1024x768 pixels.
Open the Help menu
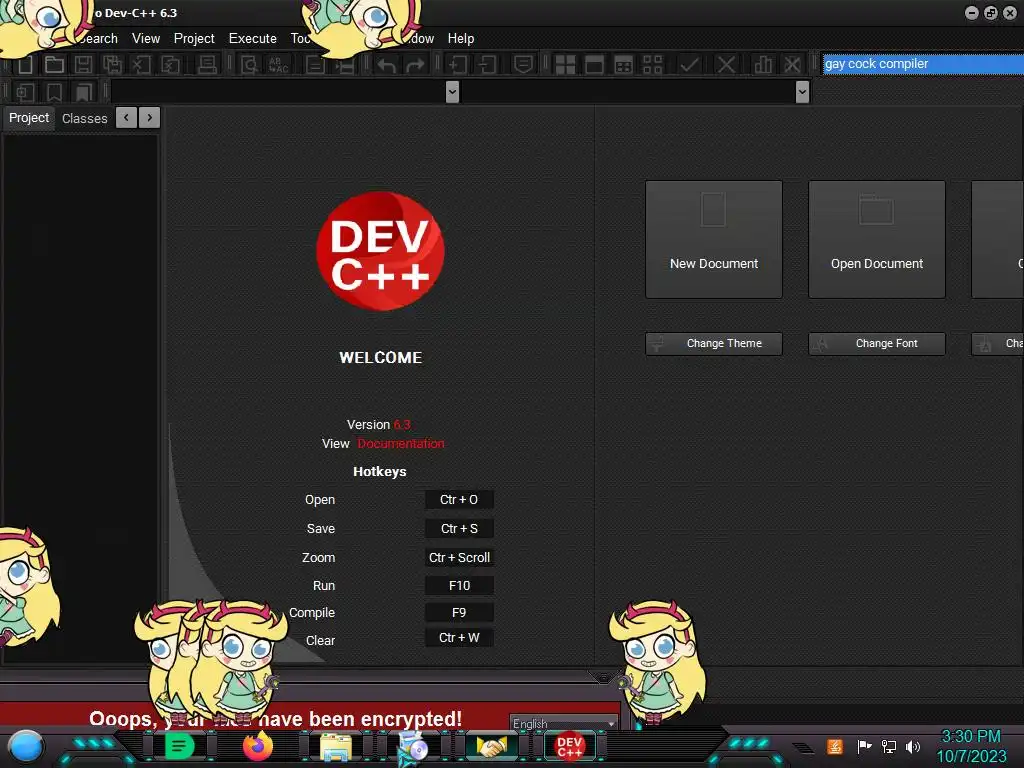(460, 39)
